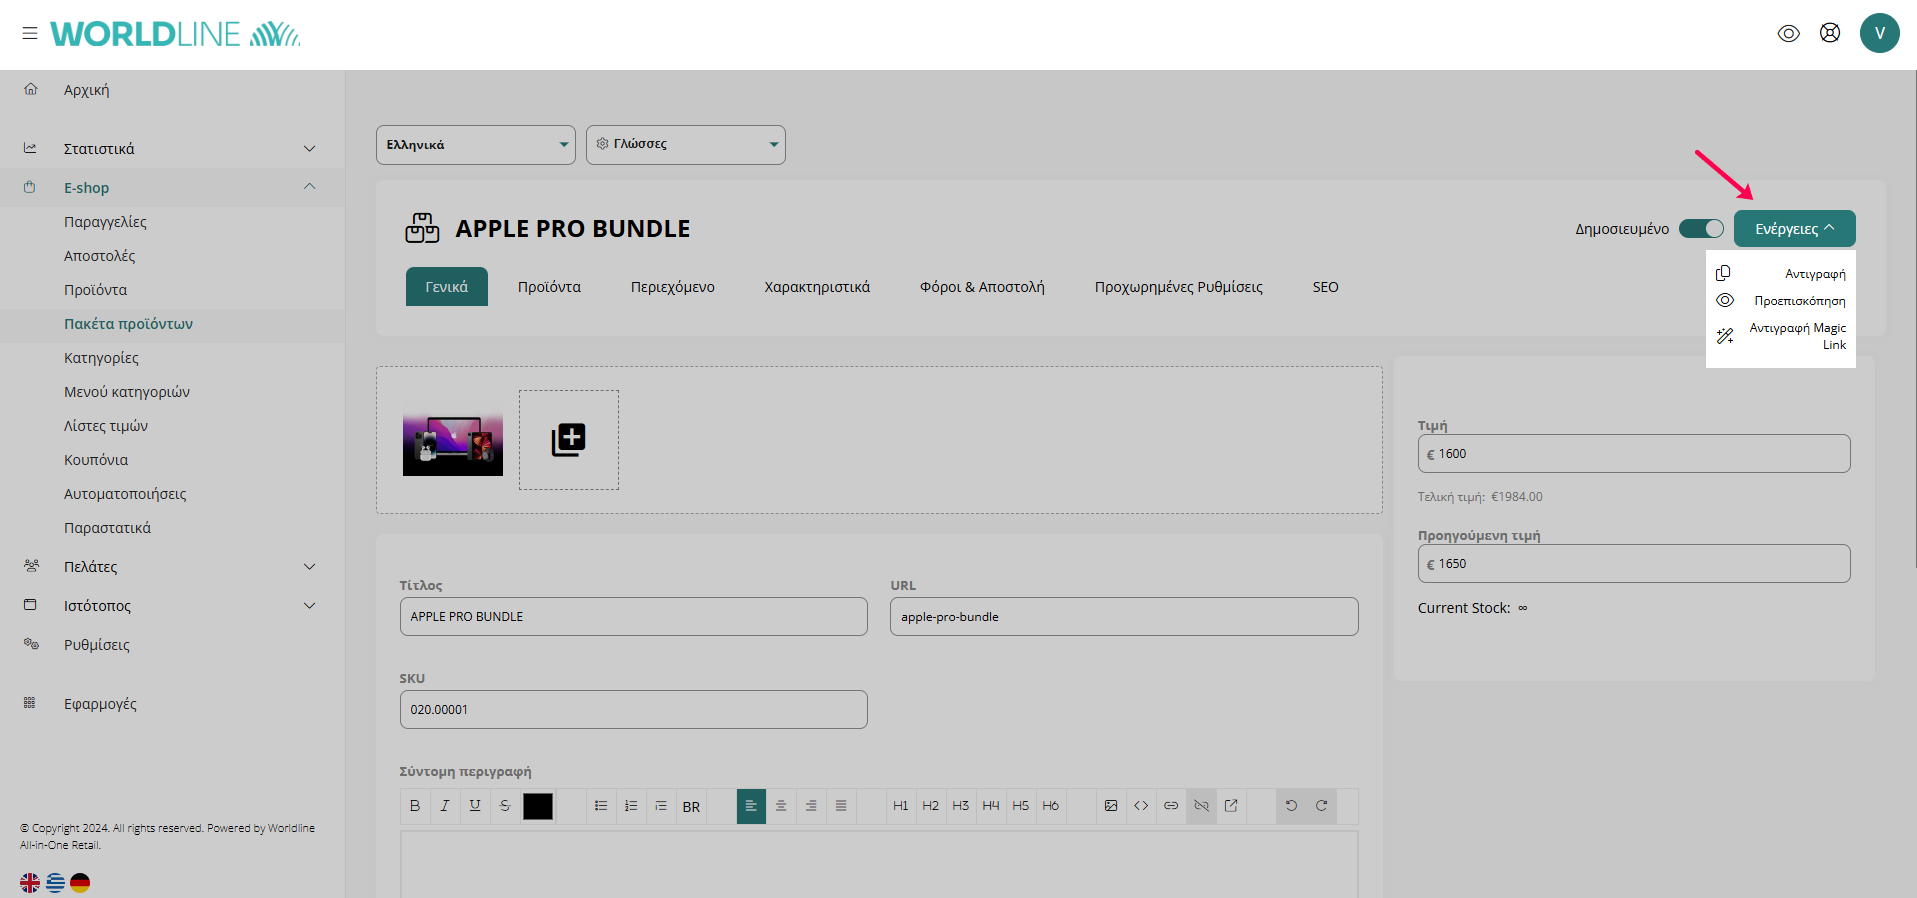This screenshot has width=1917, height=898.
Task: Switch to the Χαρακτηριστικά tab
Action: (x=817, y=287)
